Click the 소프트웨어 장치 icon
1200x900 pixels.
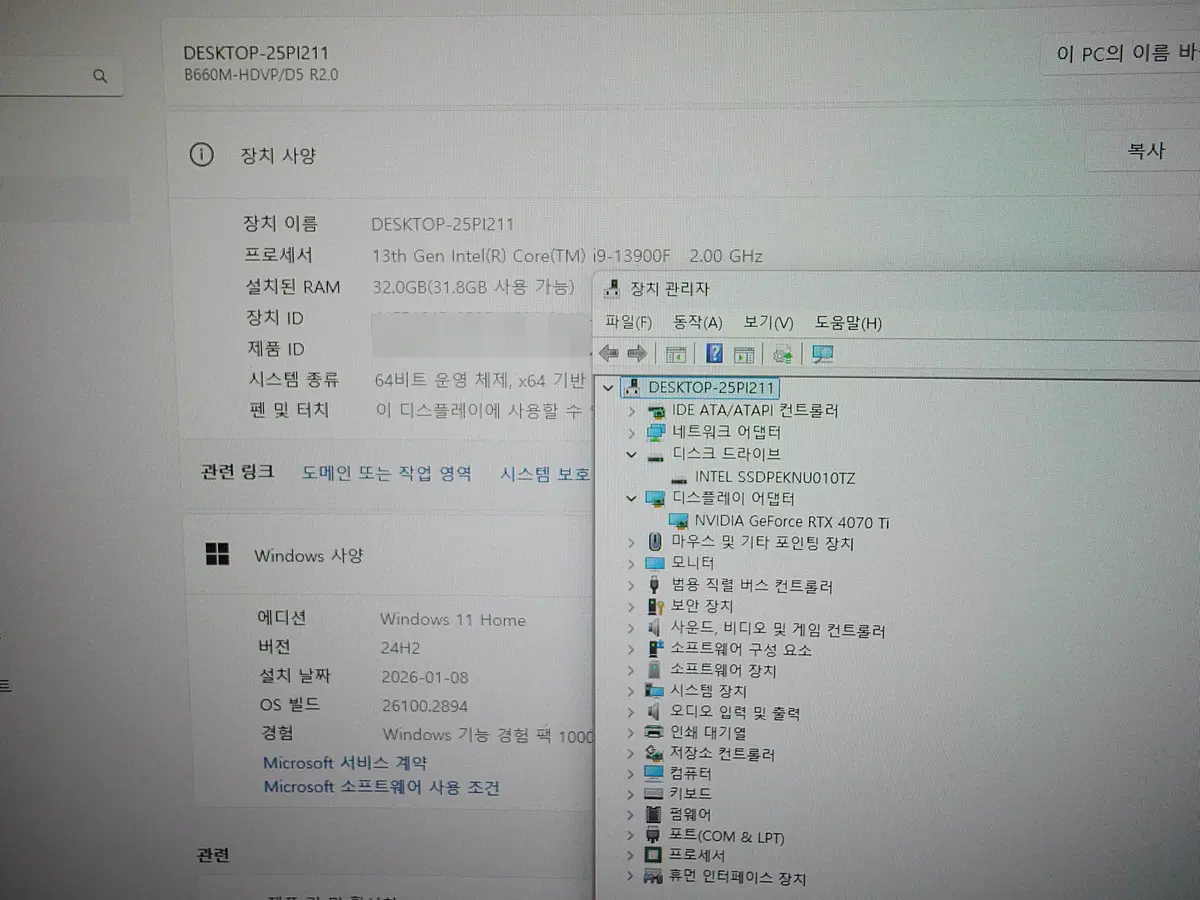click(x=655, y=670)
